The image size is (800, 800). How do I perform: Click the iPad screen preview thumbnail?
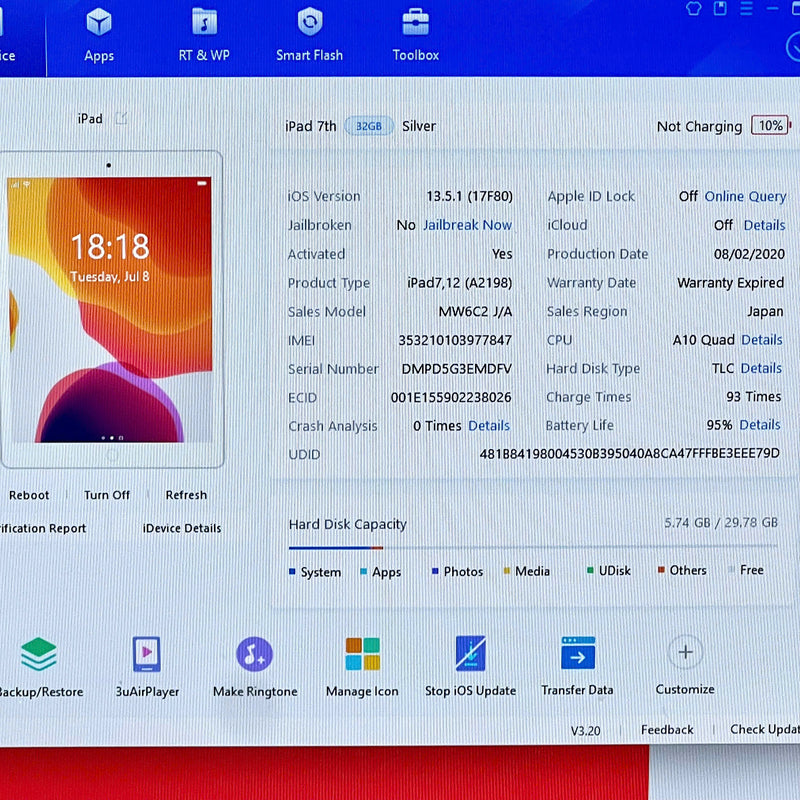click(x=110, y=310)
